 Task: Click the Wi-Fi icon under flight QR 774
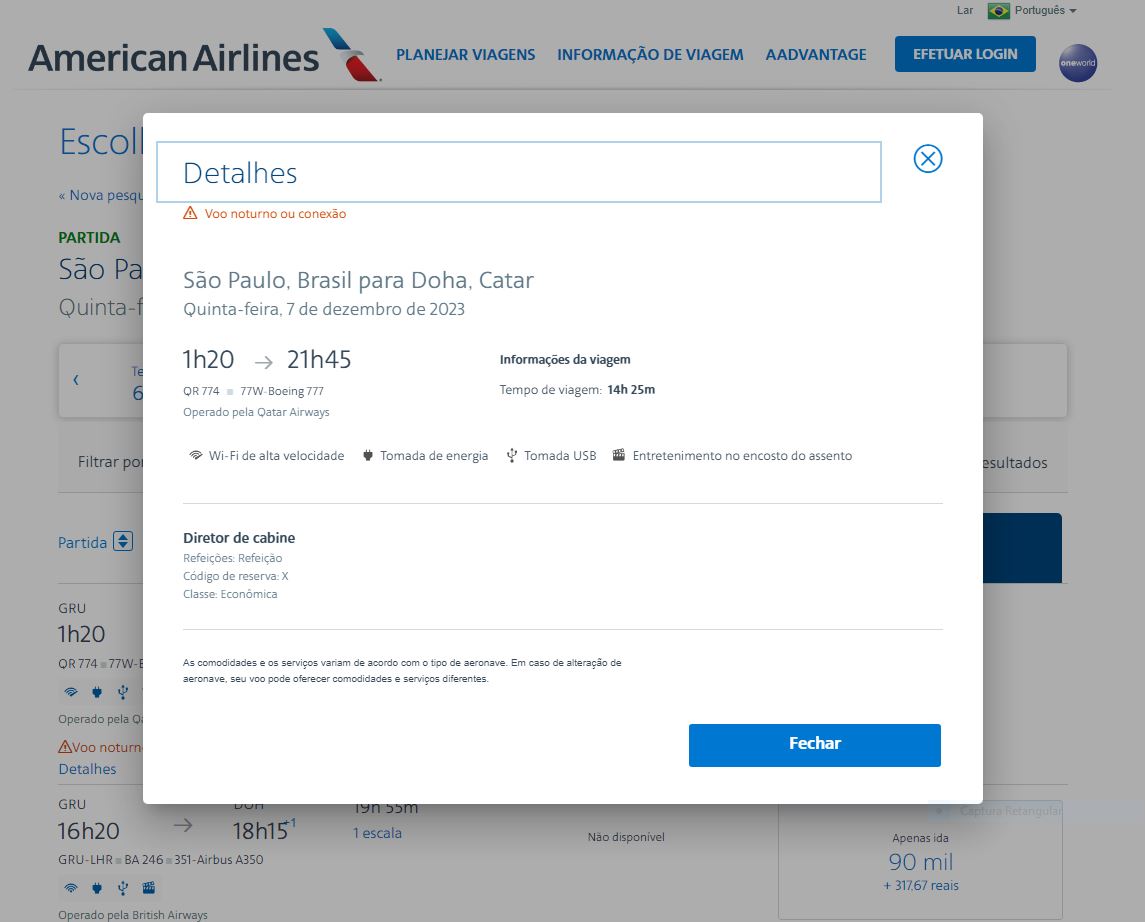pos(70,692)
